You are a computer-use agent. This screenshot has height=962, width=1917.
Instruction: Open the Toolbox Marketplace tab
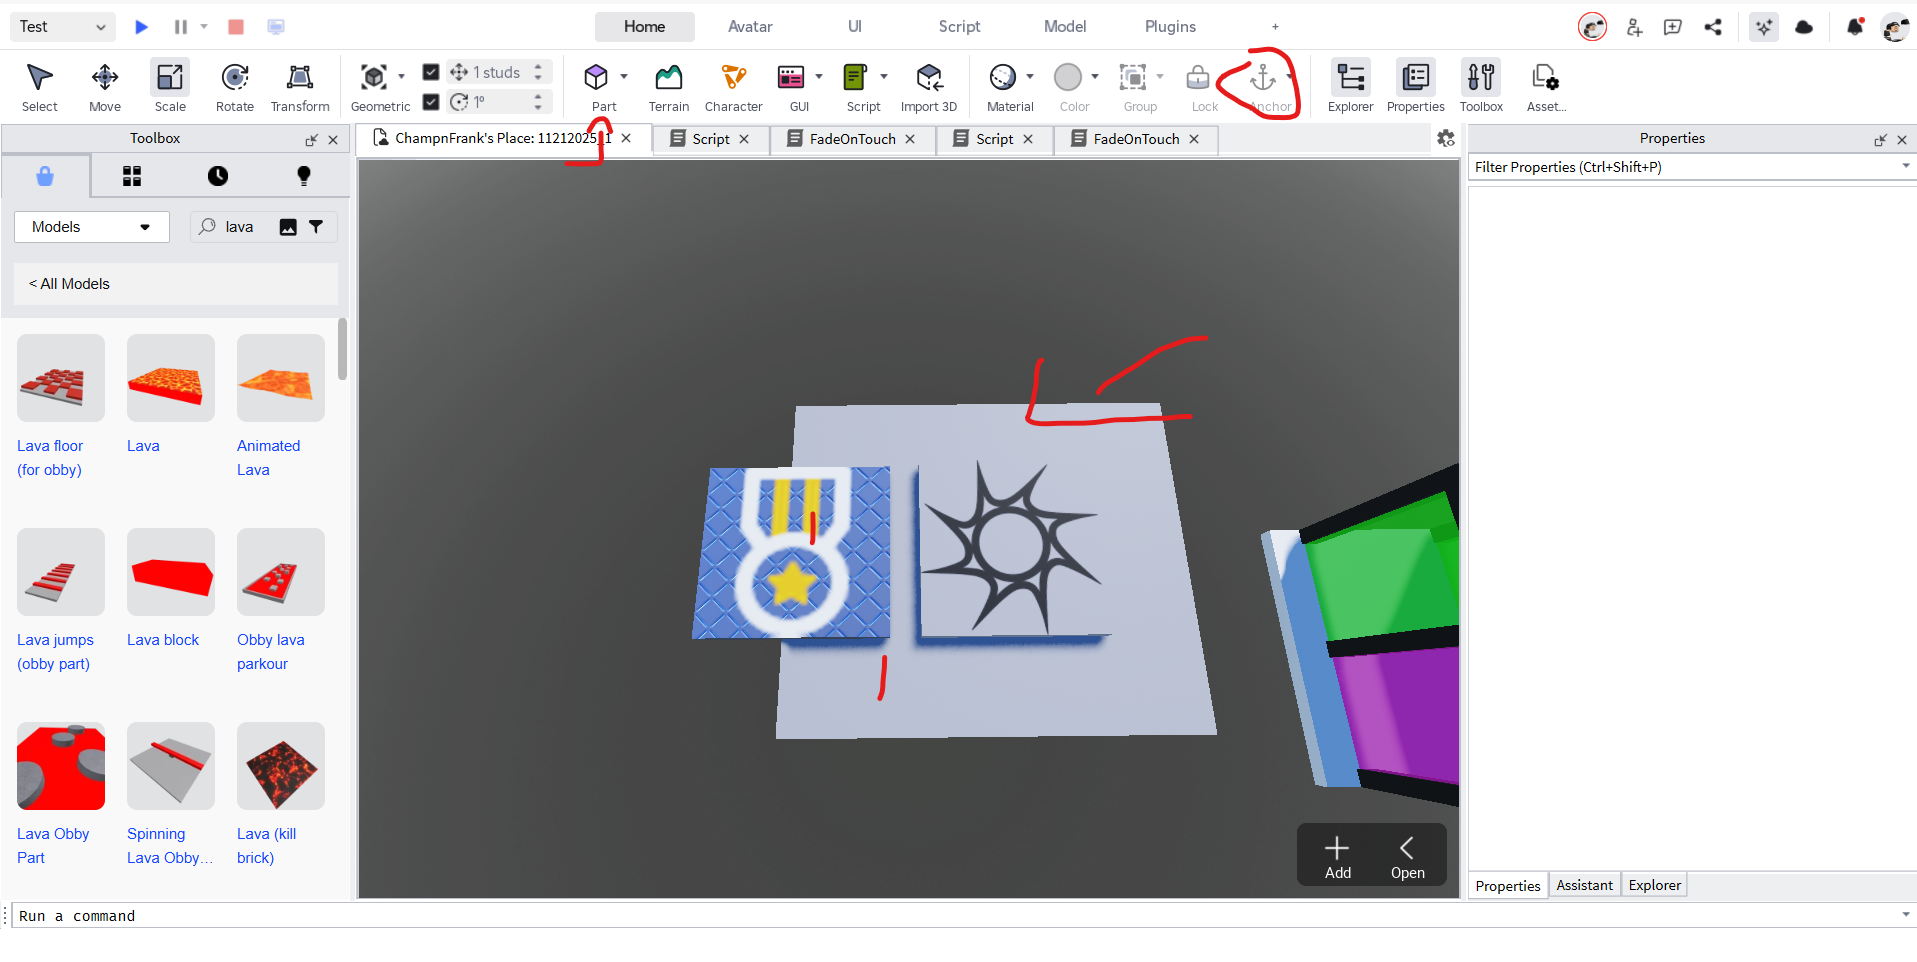(x=45, y=176)
